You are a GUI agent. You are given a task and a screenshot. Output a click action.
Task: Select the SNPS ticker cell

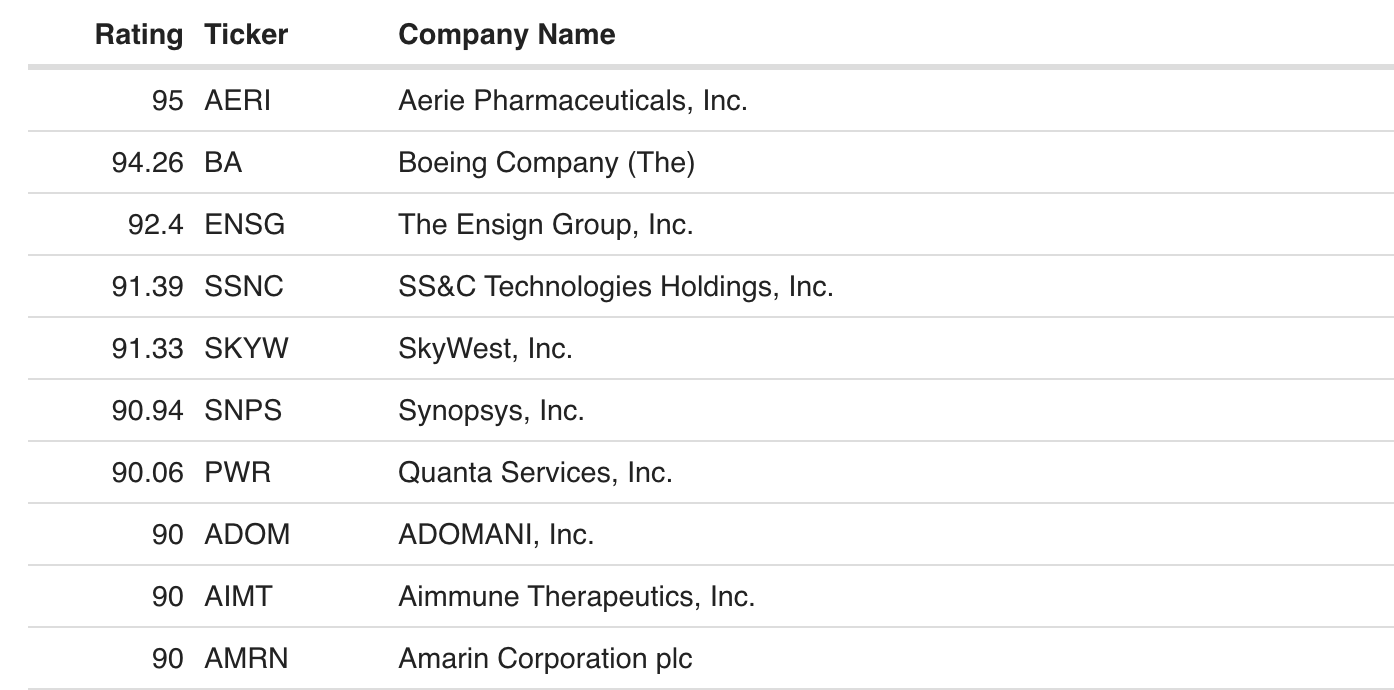point(243,410)
